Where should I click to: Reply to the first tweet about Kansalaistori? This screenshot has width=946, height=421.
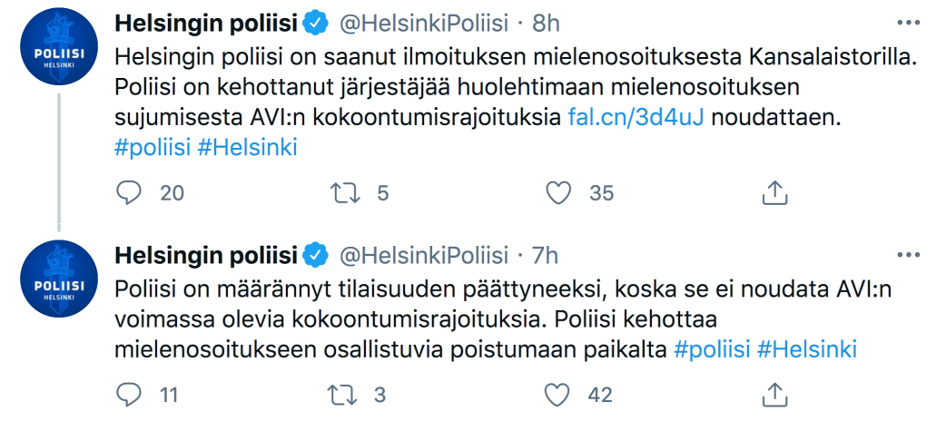click(x=131, y=193)
